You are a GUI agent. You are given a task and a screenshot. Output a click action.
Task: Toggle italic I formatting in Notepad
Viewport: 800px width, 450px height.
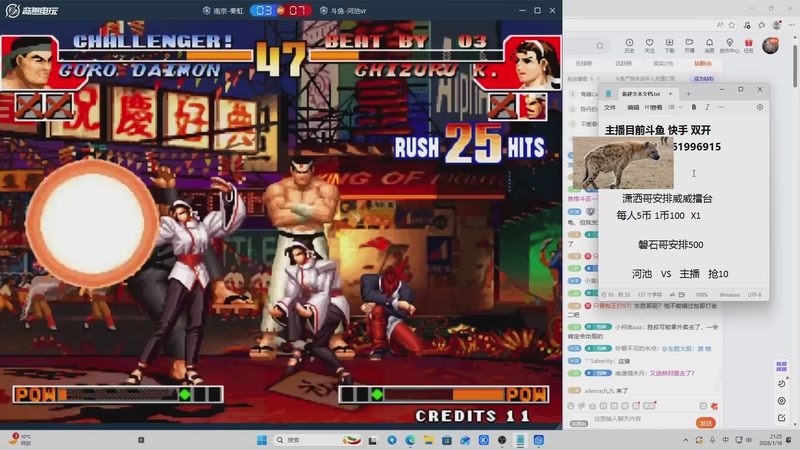pyautogui.click(x=707, y=107)
